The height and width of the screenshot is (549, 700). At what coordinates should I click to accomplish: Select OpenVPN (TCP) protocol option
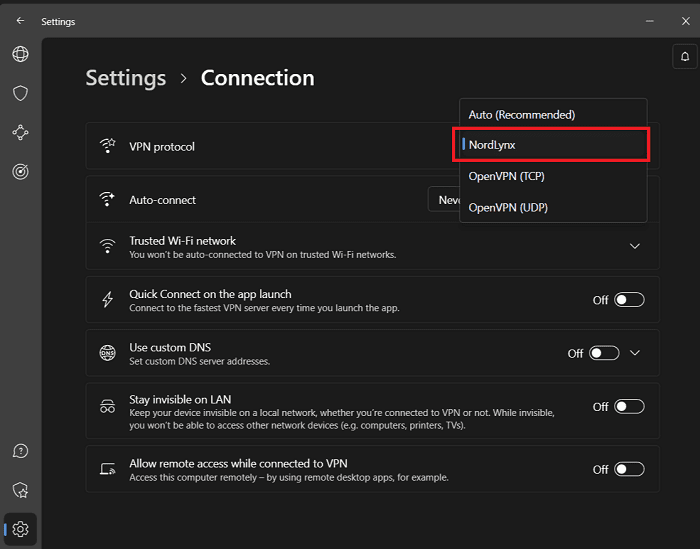(x=553, y=176)
